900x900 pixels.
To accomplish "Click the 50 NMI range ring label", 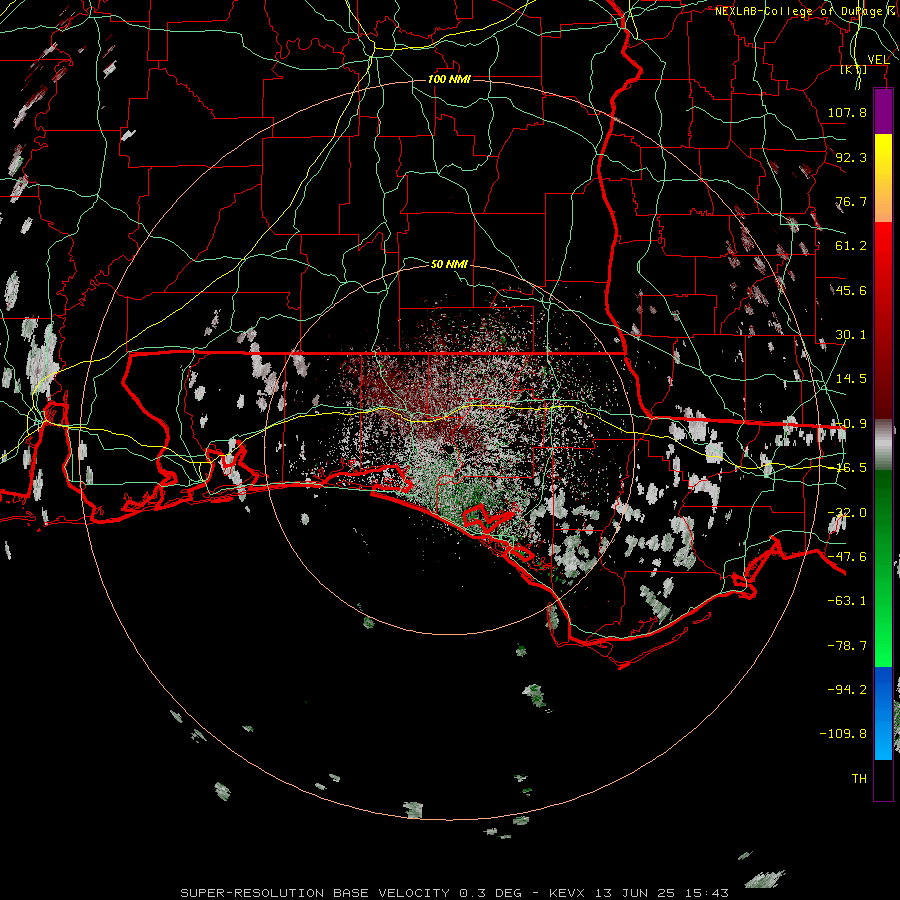I will pyautogui.click(x=449, y=264).
